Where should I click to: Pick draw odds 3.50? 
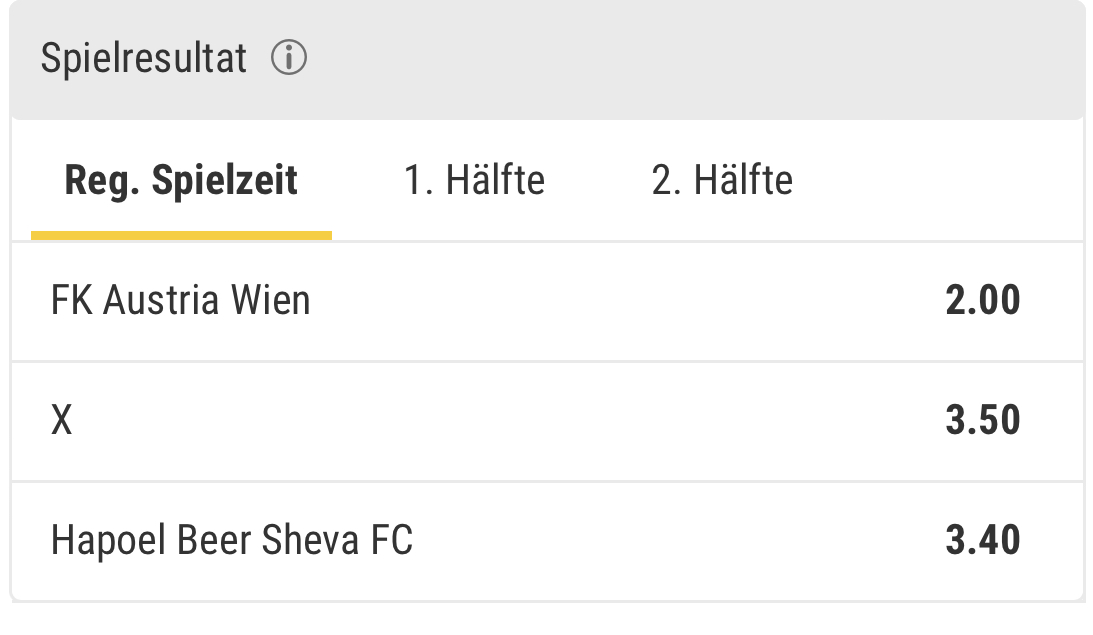click(x=983, y=420)
